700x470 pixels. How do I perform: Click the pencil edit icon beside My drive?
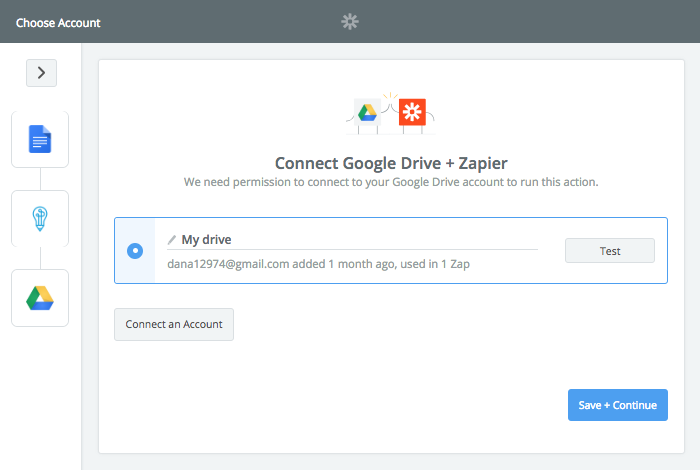tap(172, 240)
